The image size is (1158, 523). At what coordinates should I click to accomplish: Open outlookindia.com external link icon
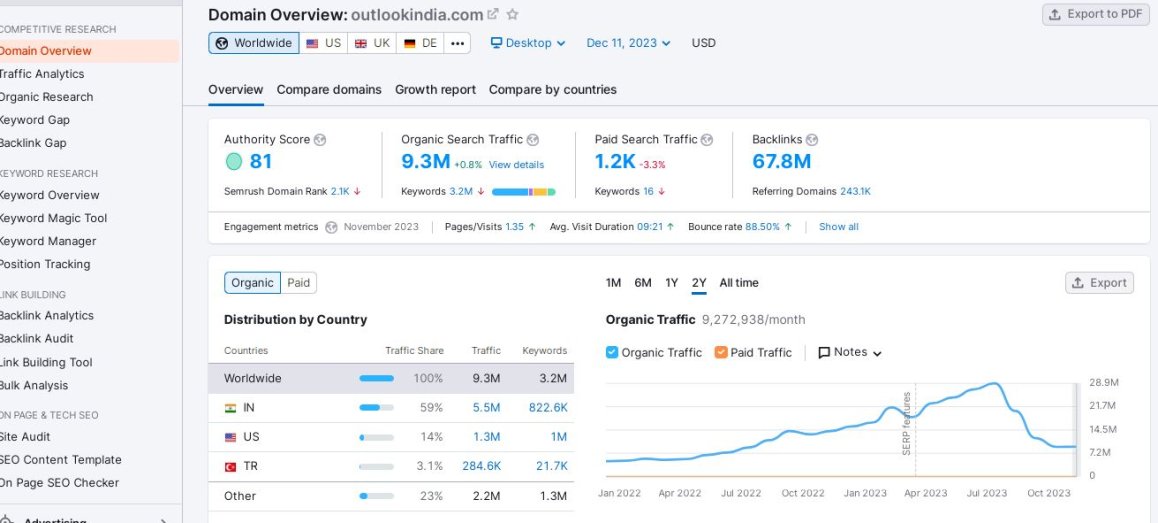493,14
